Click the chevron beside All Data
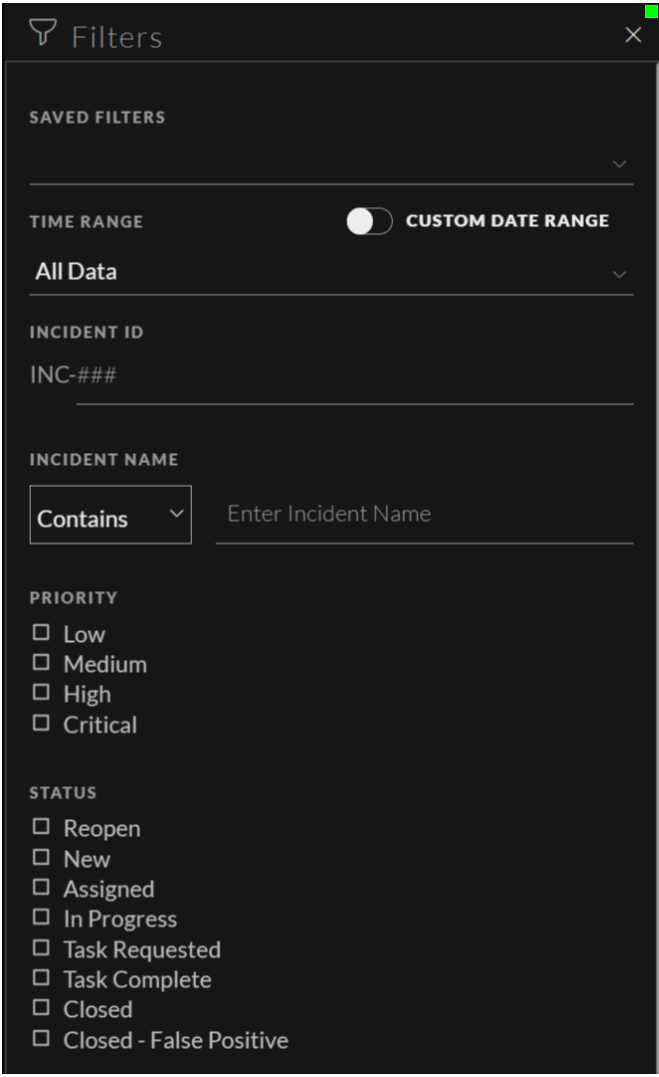Viewport: 659px width, 1077px height. click(618, 271)
